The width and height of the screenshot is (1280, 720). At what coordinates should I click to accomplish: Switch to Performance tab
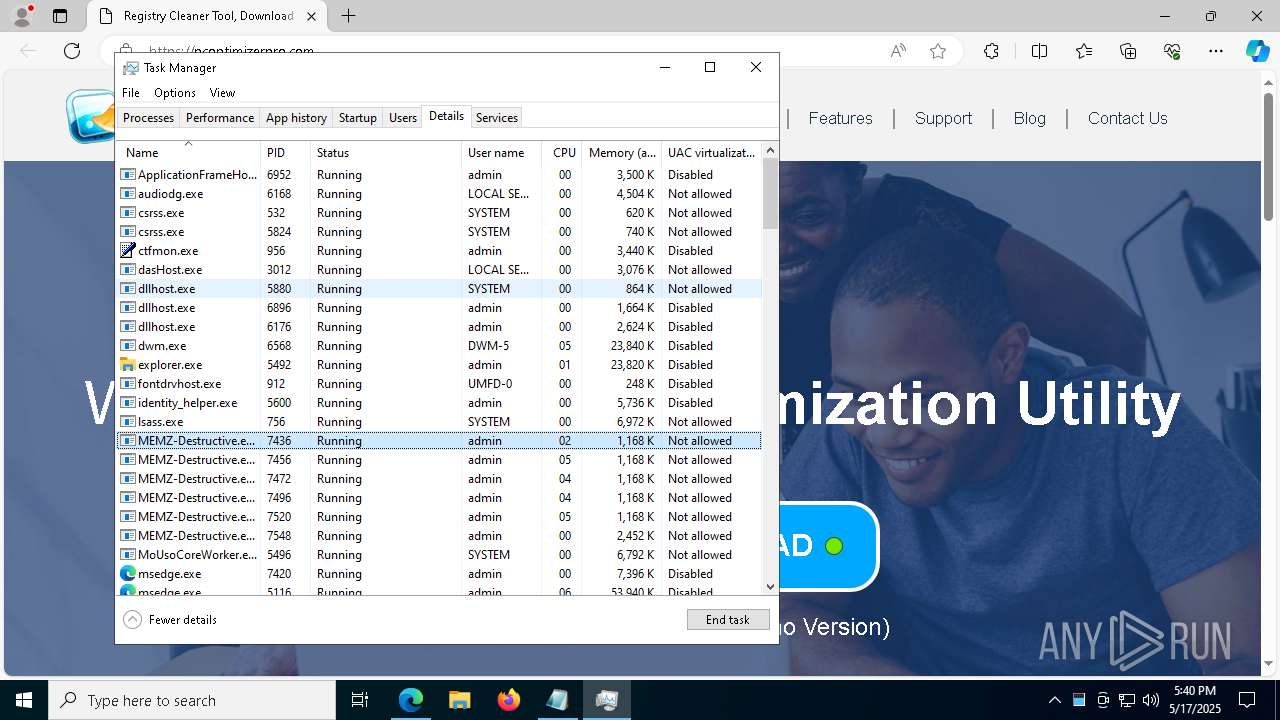(x=220, y=117)
